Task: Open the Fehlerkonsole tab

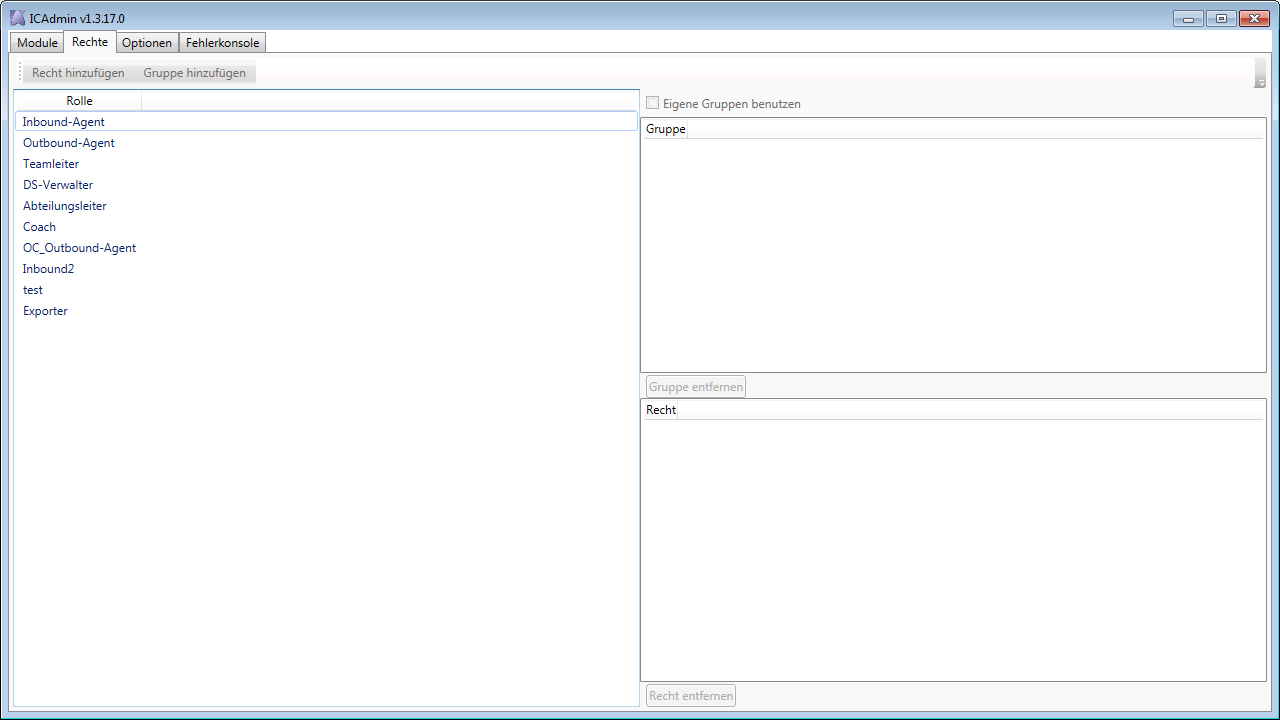Action: [222, 43]
